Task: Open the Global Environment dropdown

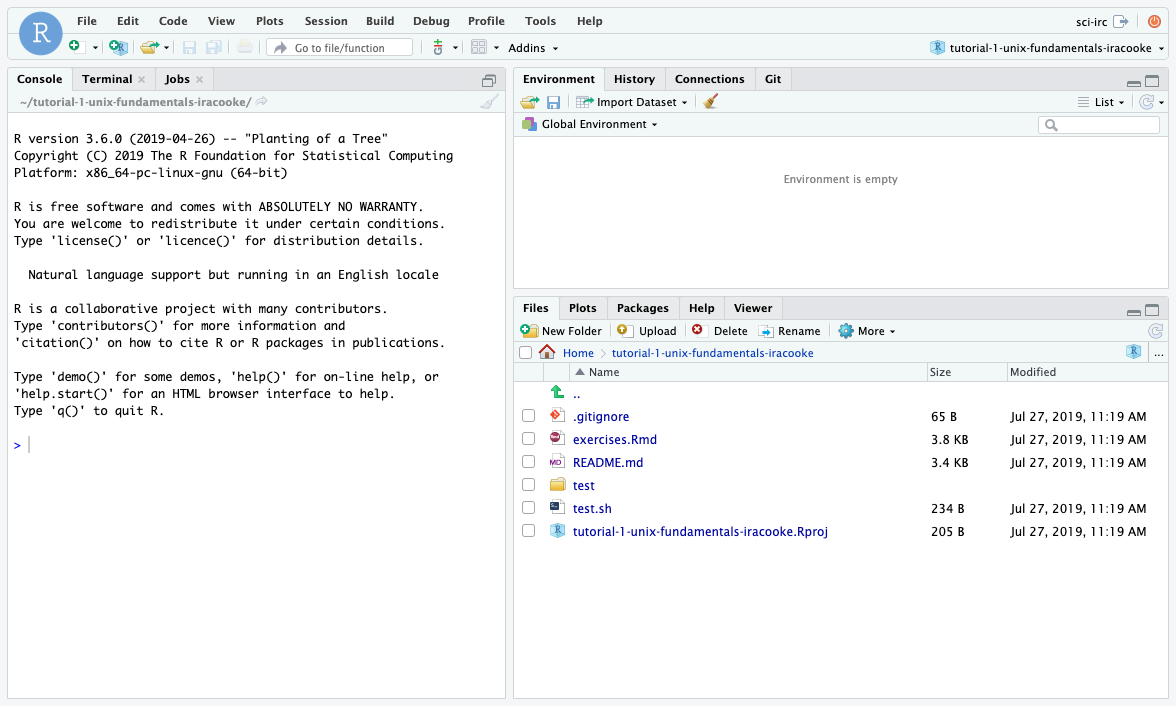Action: 599,125
